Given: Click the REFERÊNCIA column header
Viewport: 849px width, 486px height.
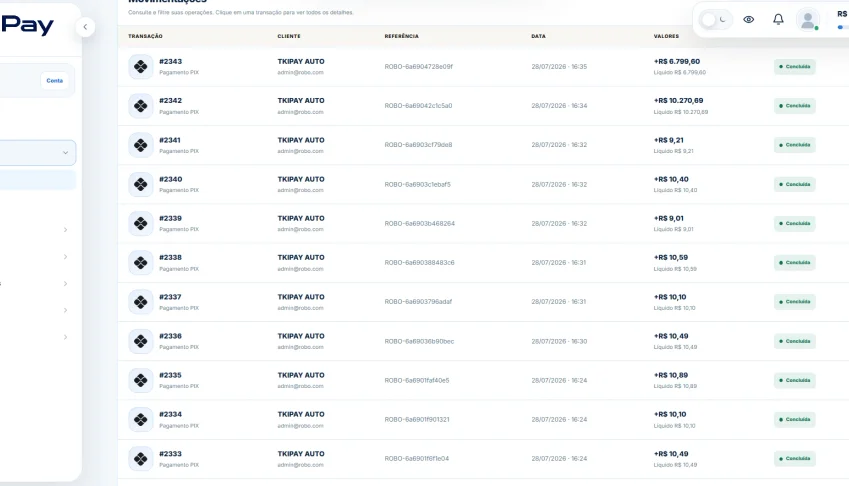Looking at the screenshot, I should [401, 36].
